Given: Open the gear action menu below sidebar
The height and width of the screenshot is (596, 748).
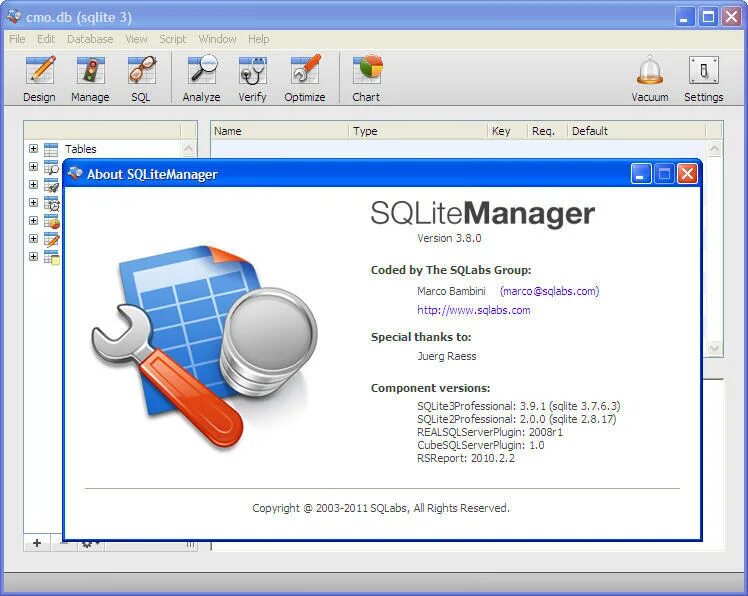Looking at the screenshot, I should pyautogui.click(x=90, y=544).
